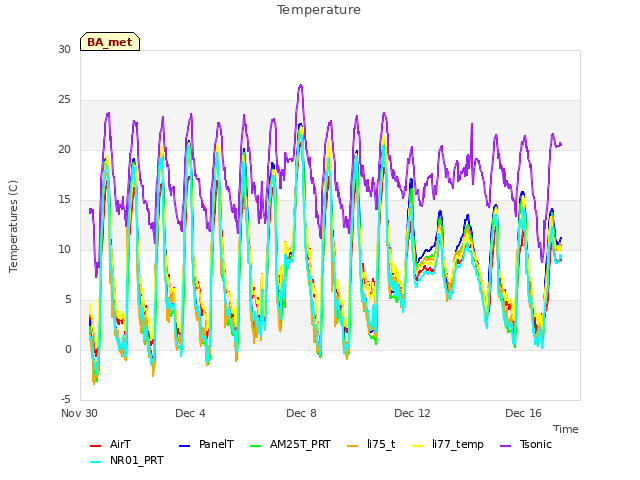Click the orange li75_t color swatch
This screenshot has width=640, height=480.
pyautogui.click(x=352, y=446)
